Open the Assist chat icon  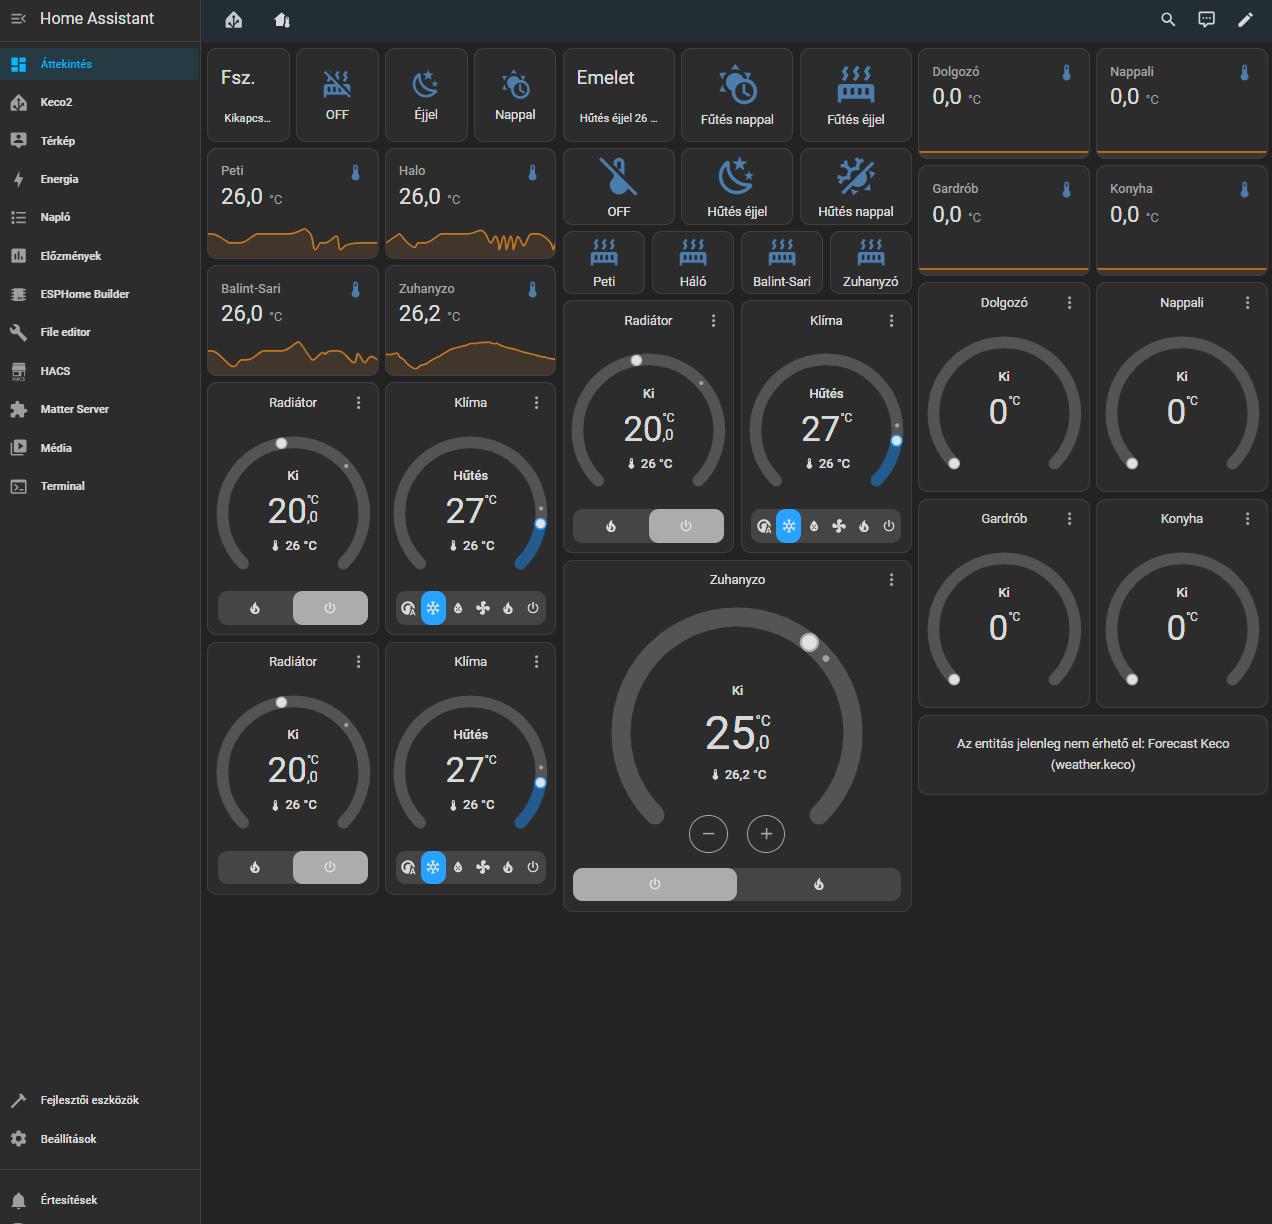[1207, 19]
